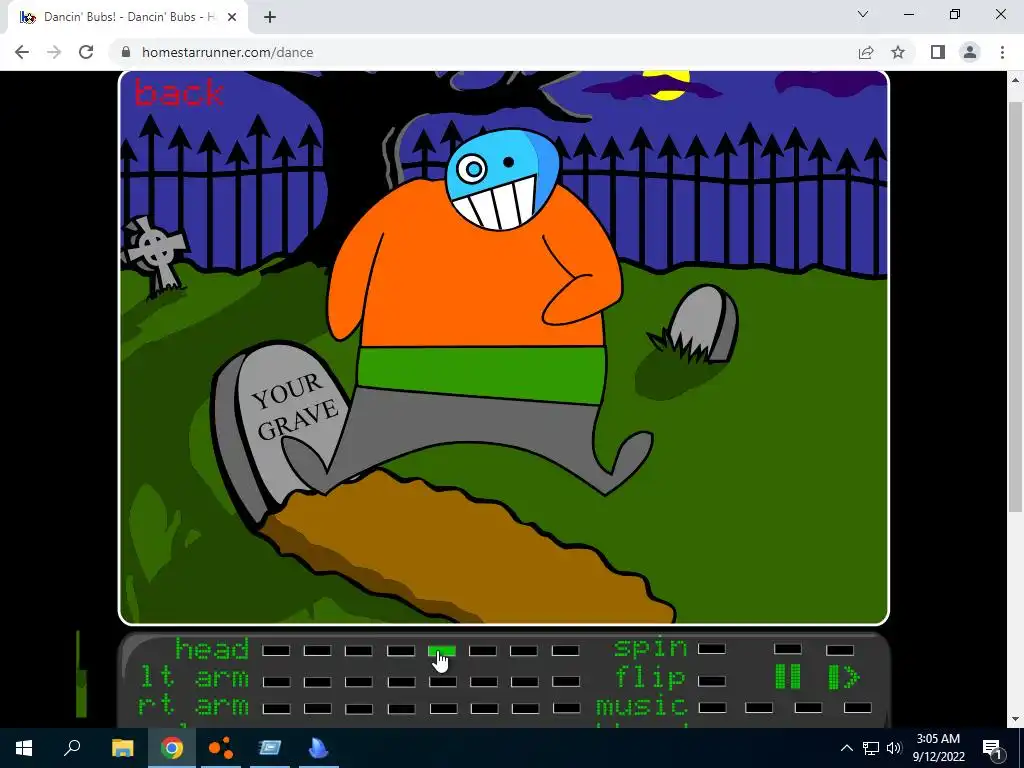Go back using browser back arrow
The width and height of the screenshot is (1024, 768).
tap(22, 52)
